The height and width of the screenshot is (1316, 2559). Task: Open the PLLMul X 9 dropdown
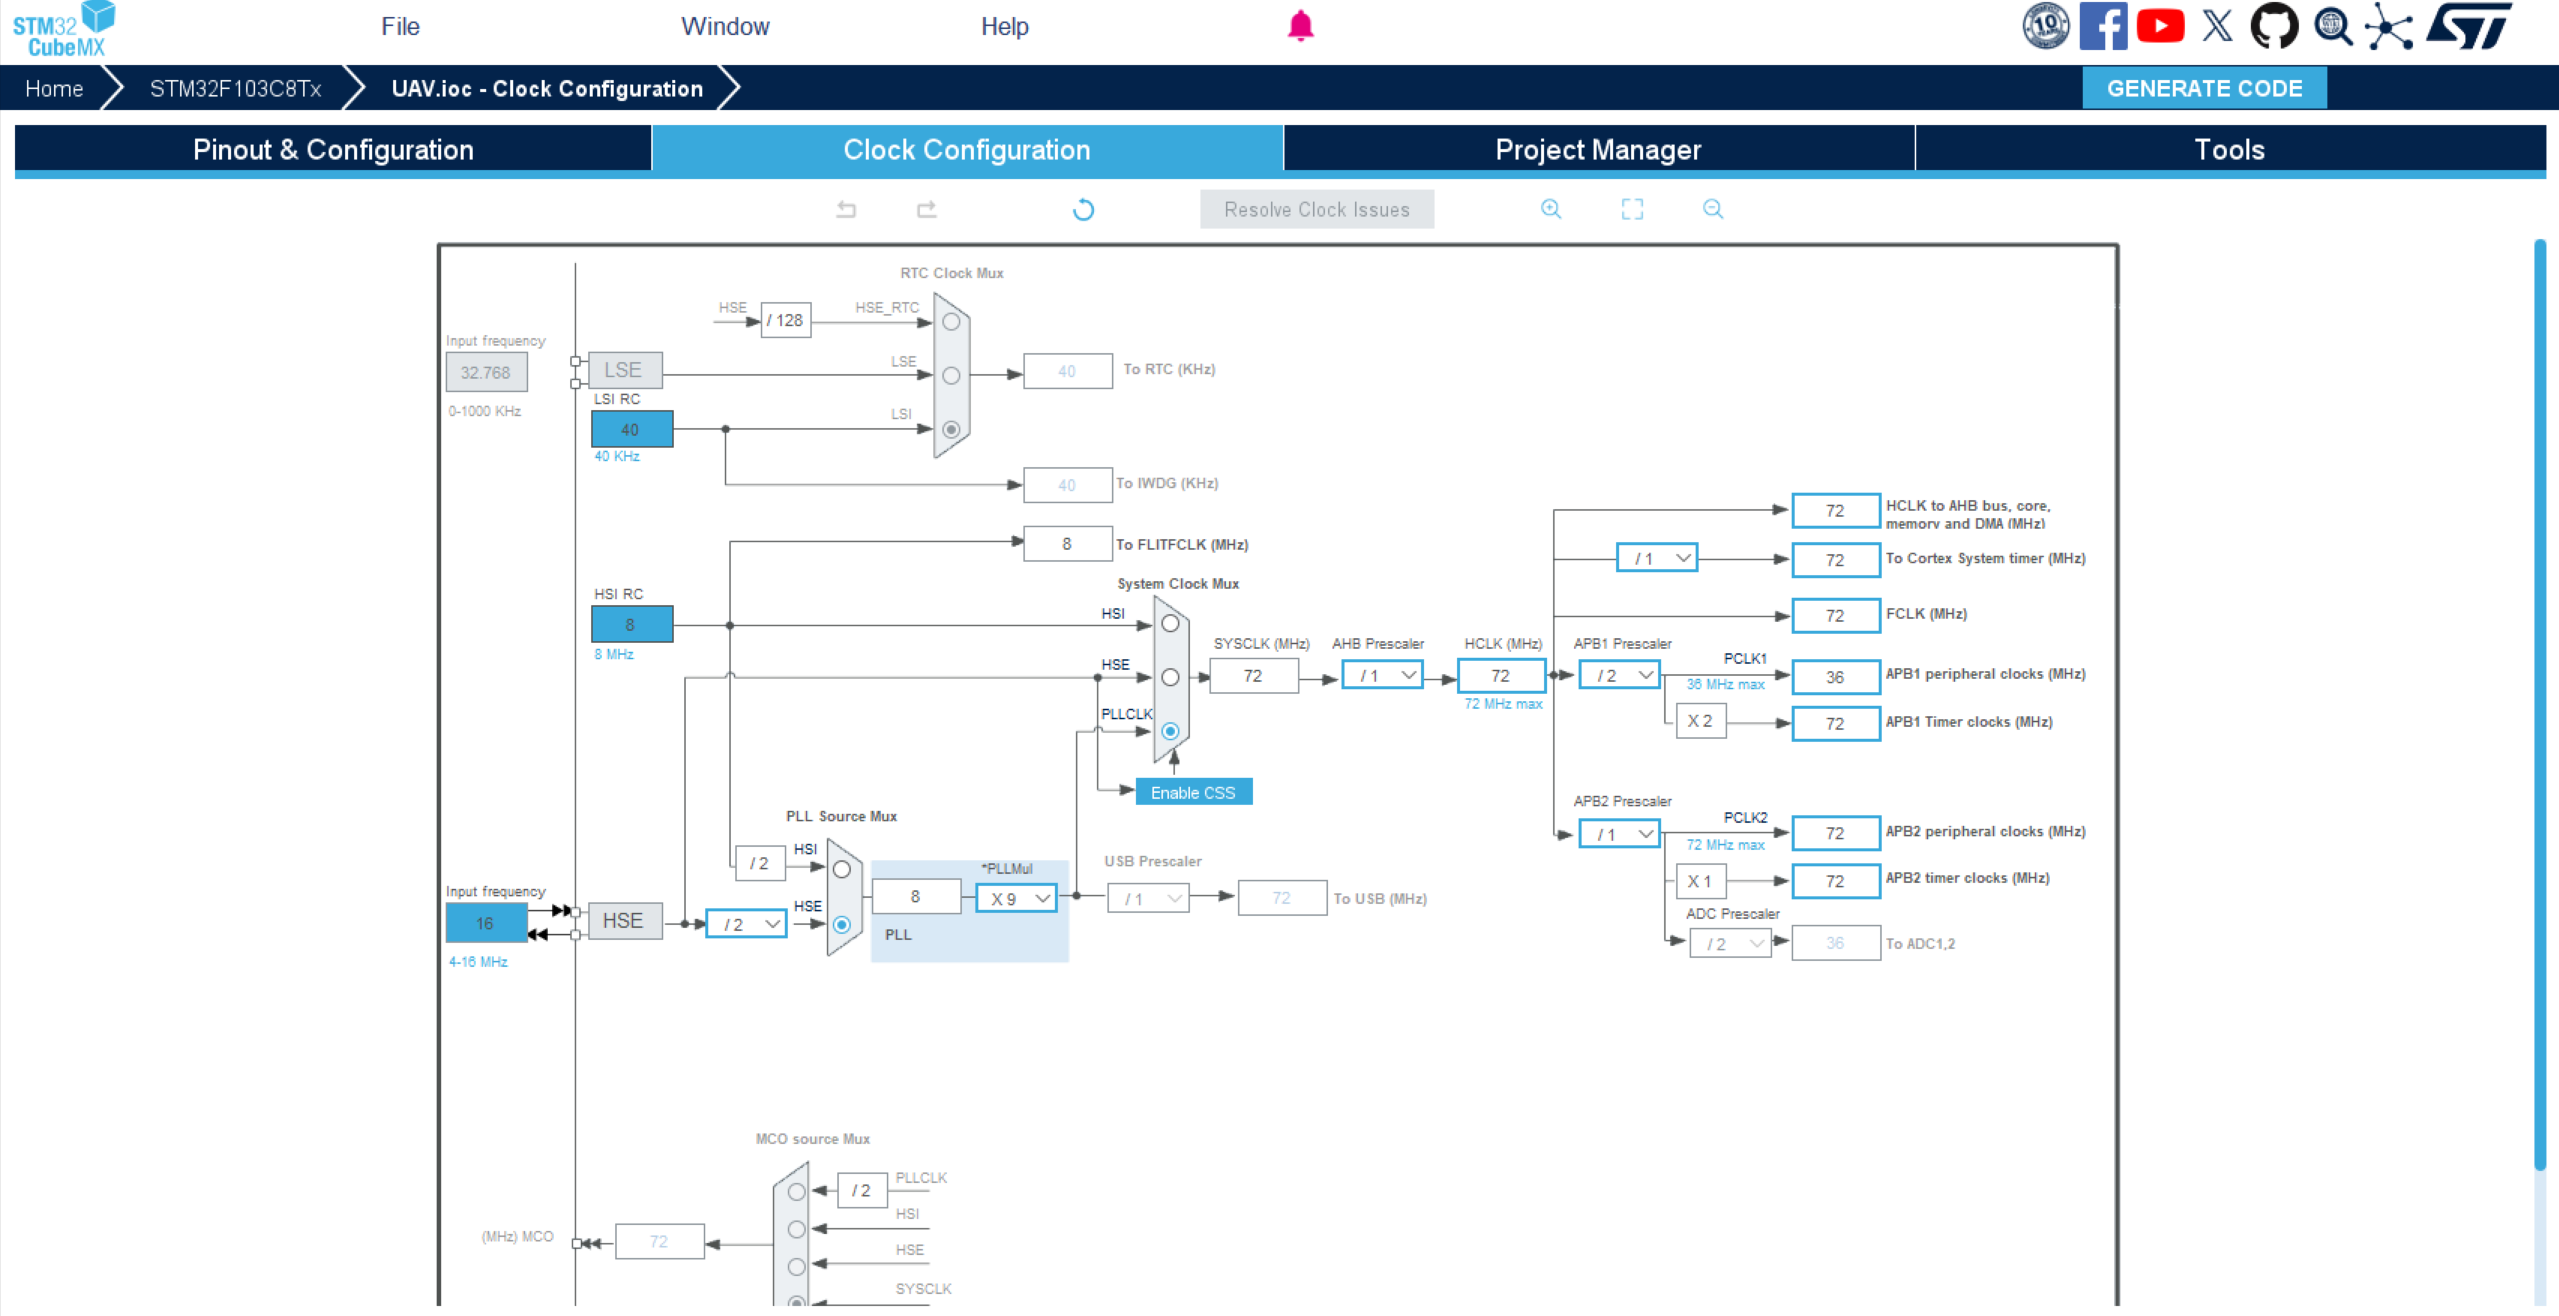pyautogui.click(x=1017, y=898)
